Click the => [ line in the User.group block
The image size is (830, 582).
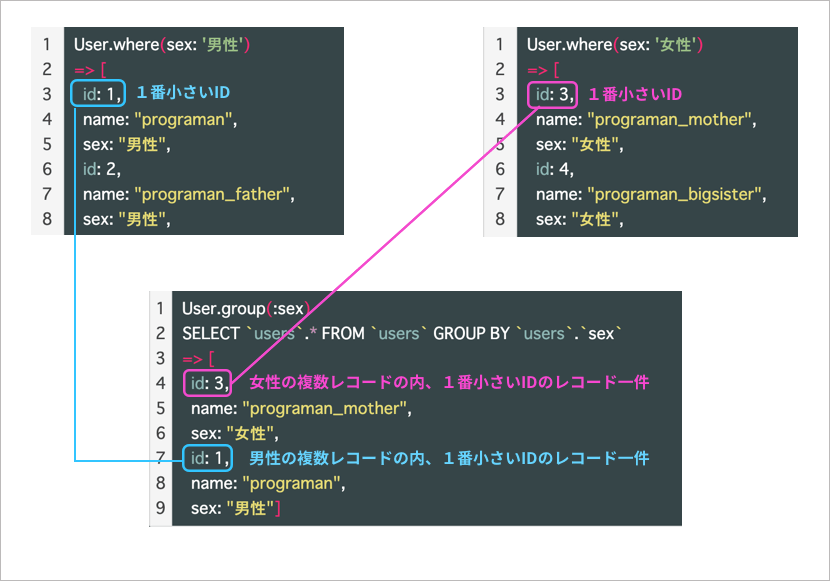coord(198,359)
